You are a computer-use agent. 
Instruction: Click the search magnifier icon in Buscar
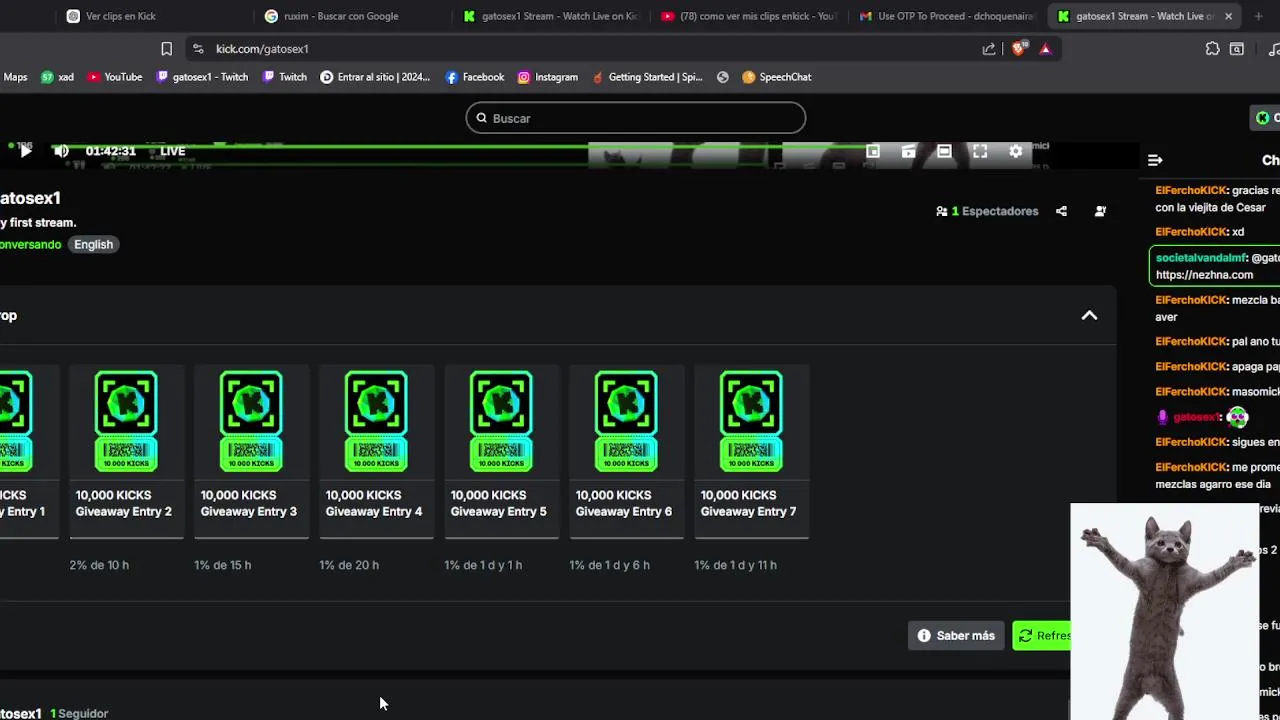[x=481, y=118]
